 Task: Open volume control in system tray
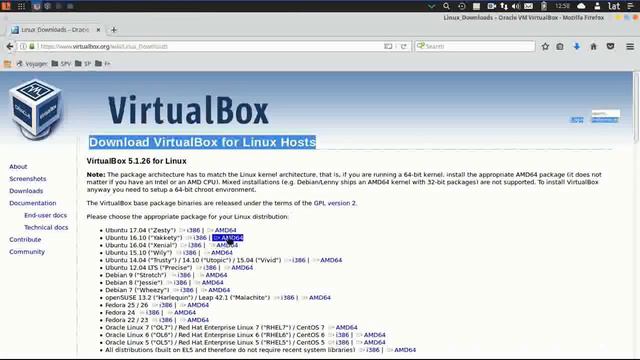516,6
